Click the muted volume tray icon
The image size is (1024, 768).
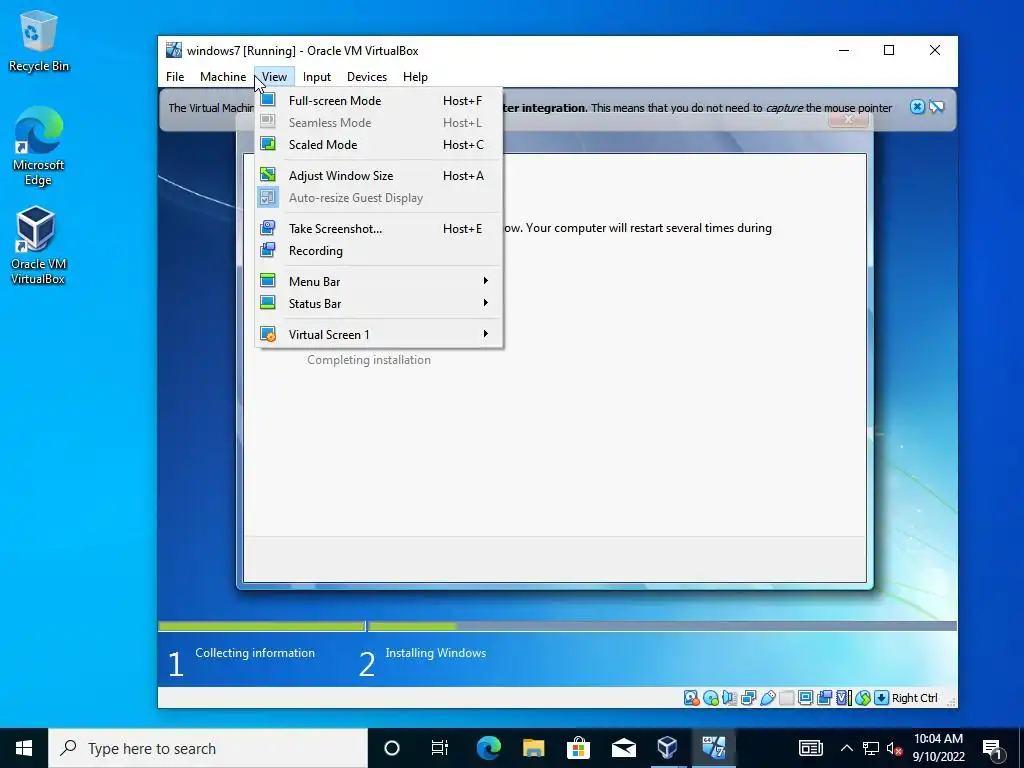[x=895, y=748]
